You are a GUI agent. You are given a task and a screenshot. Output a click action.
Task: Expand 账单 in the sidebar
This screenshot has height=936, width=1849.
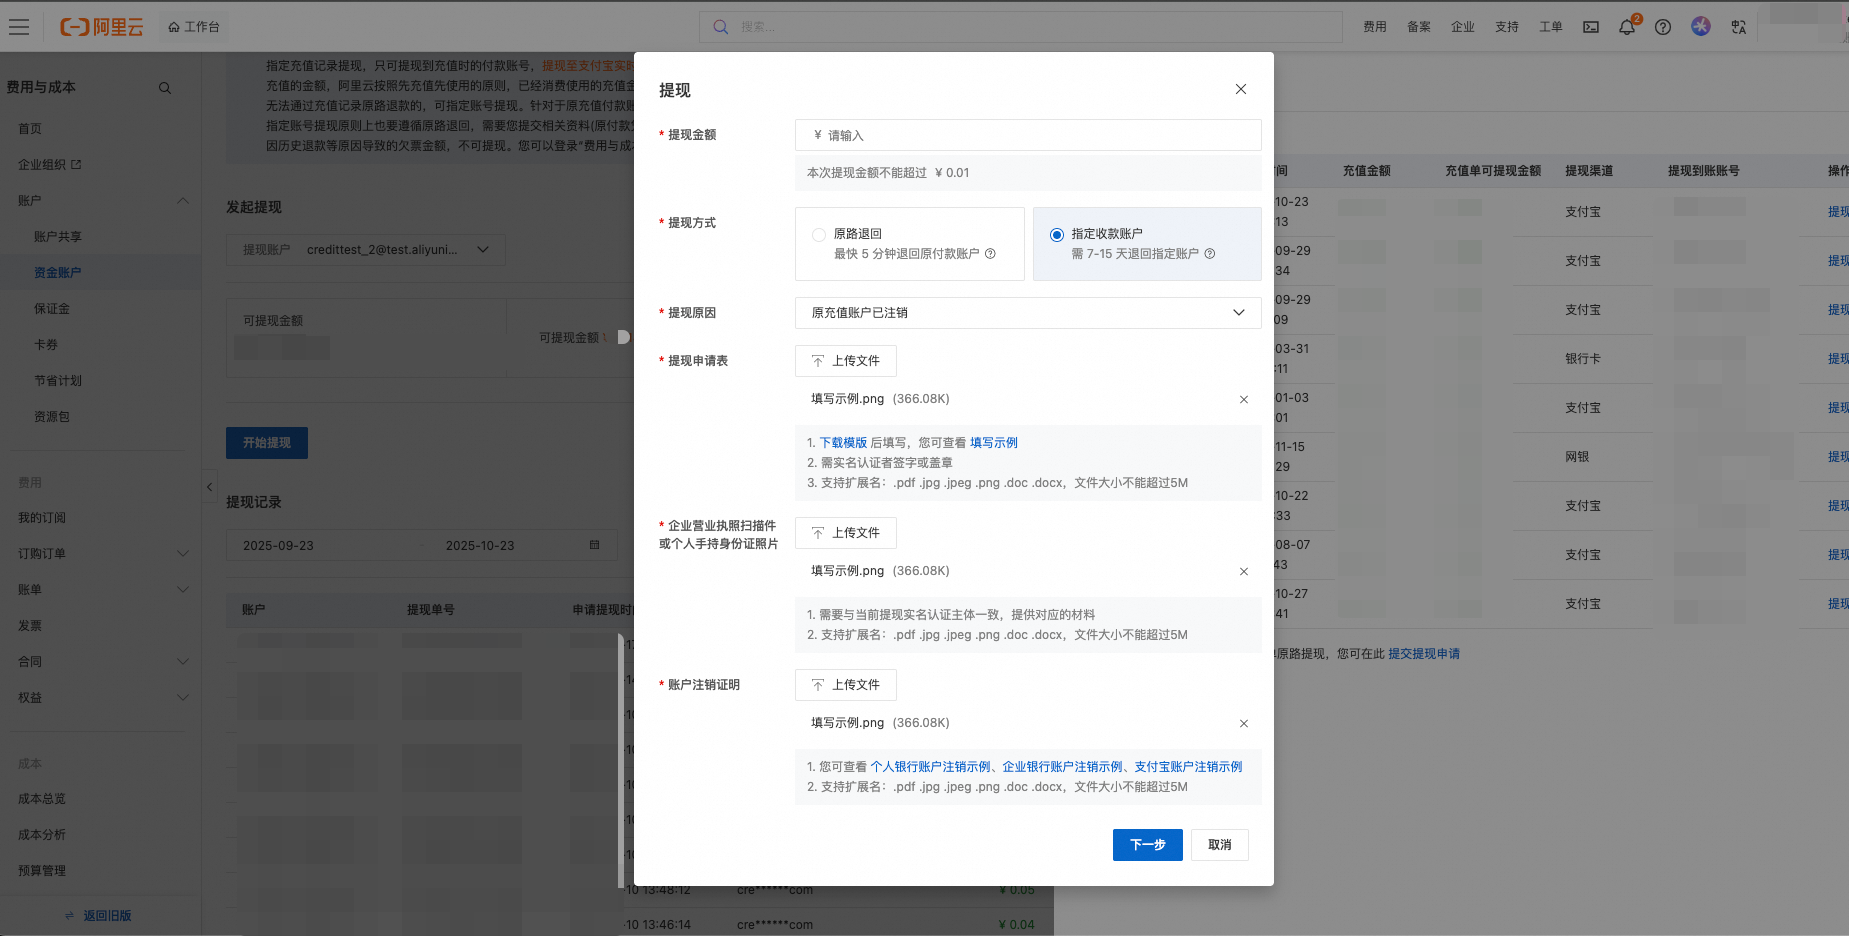tap(183, 589)
